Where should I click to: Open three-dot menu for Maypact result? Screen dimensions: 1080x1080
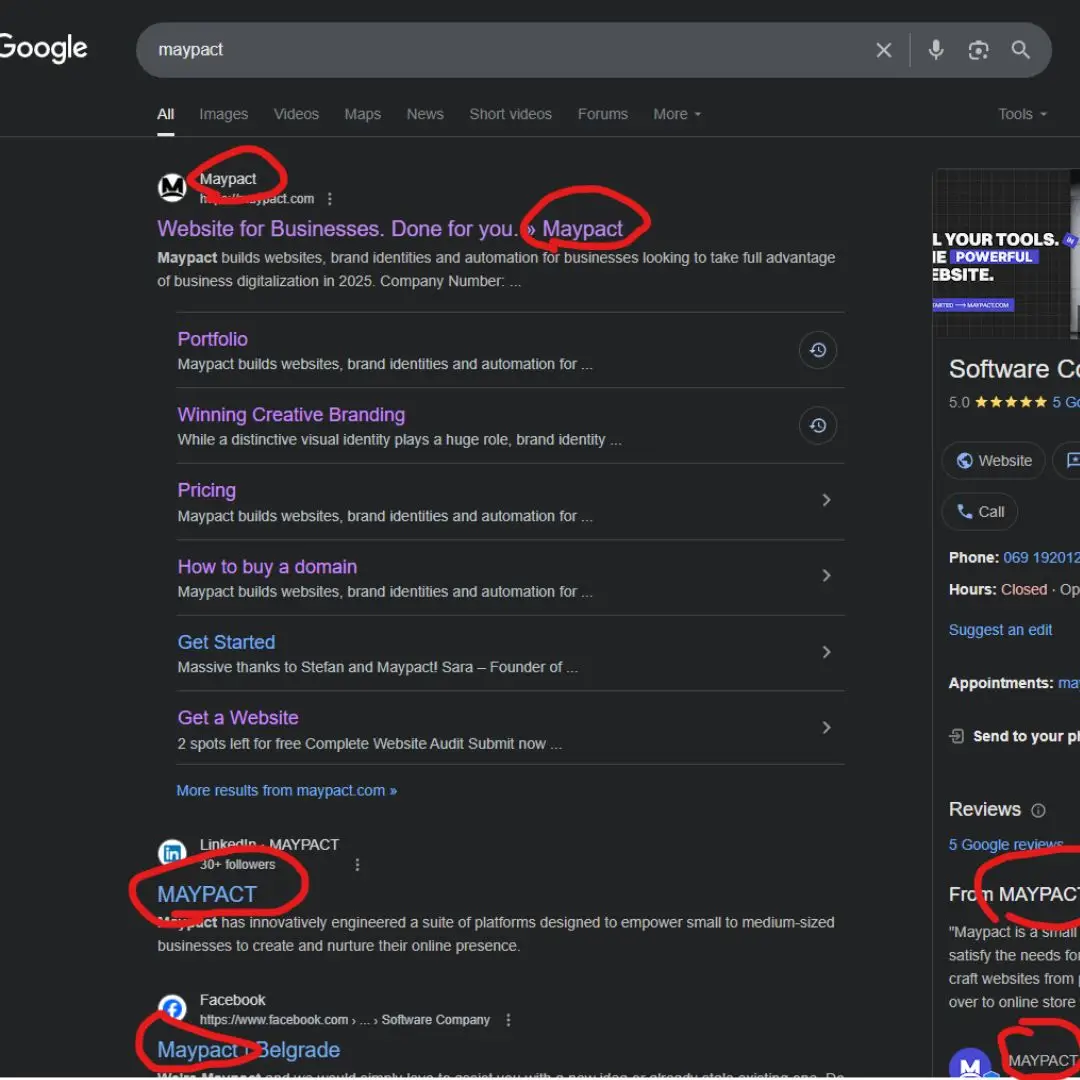pyautogui.click(x=330, y=199)
